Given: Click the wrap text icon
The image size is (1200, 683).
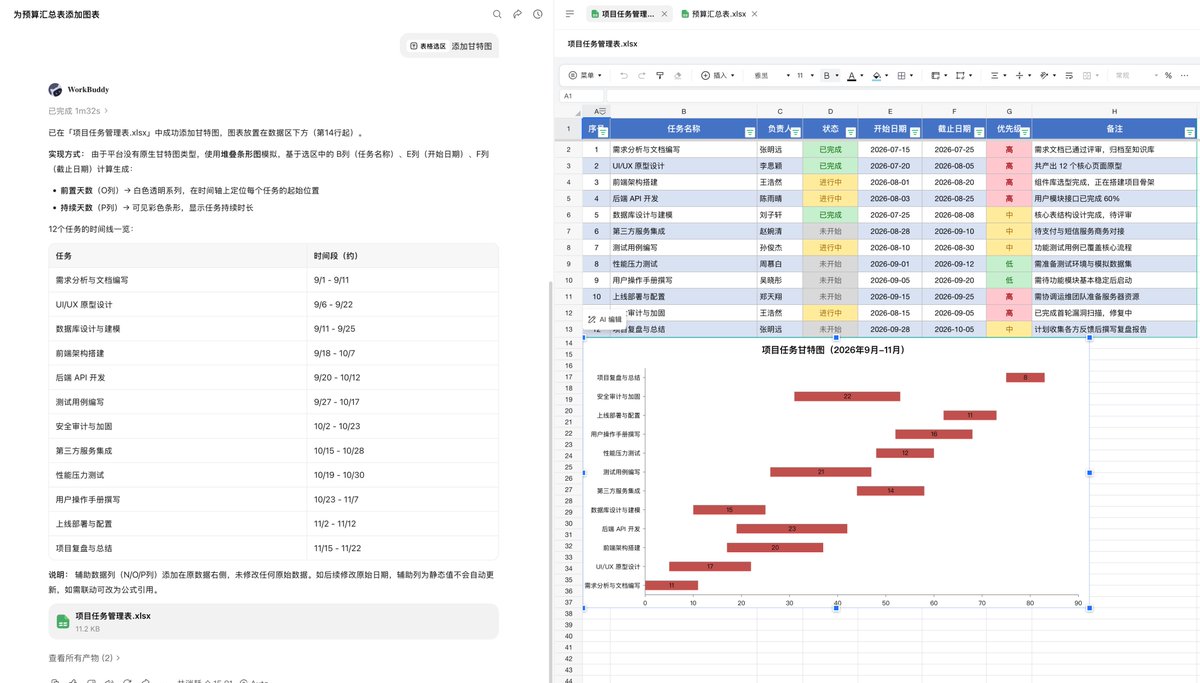Looking at the screenshot, I should click(x=1071, y=75).
